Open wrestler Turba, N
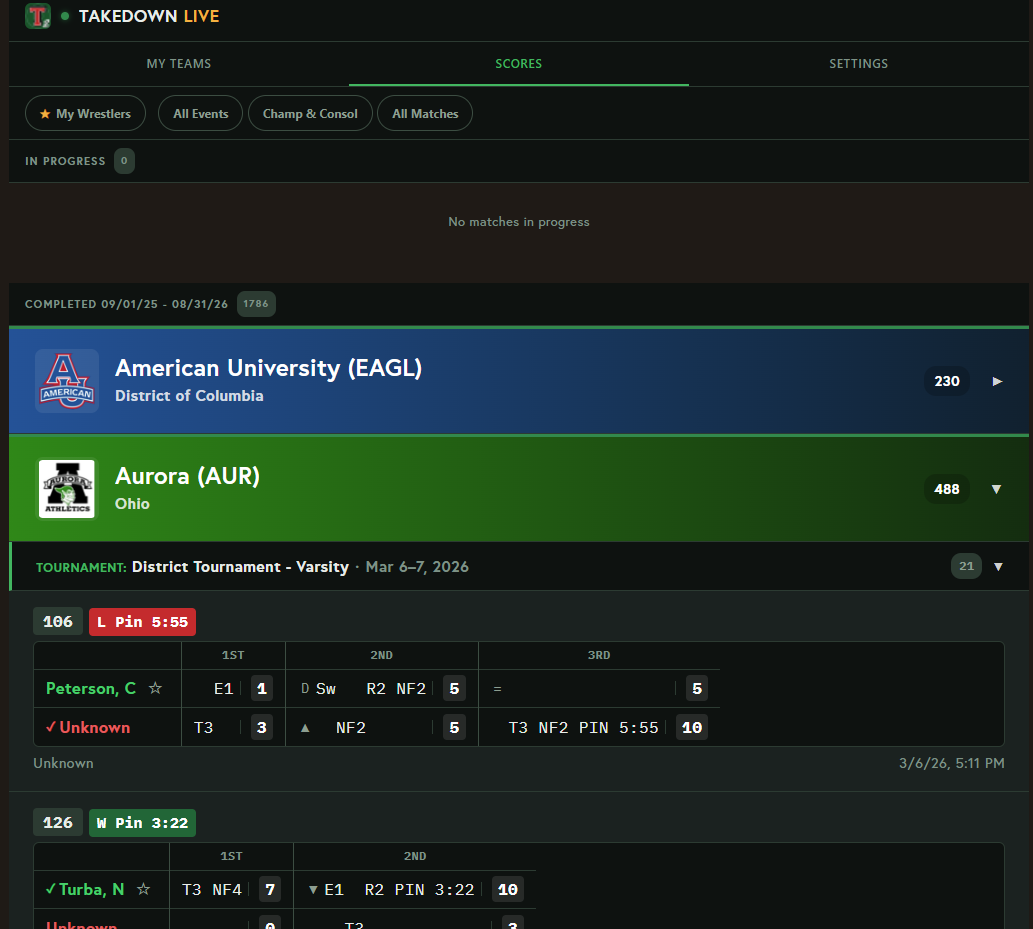This screenshot has height=929, width=1033. click(x=92, y=889)
